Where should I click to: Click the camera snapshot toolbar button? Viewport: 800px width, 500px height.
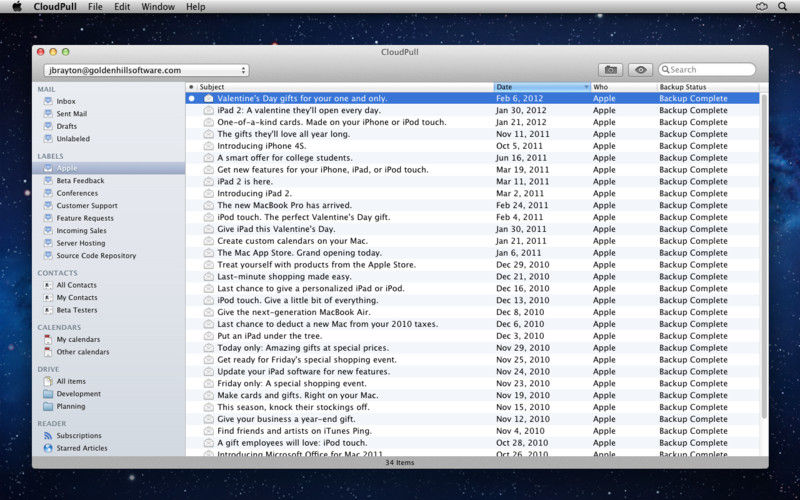pyautogui.click(x=610, y=70)
